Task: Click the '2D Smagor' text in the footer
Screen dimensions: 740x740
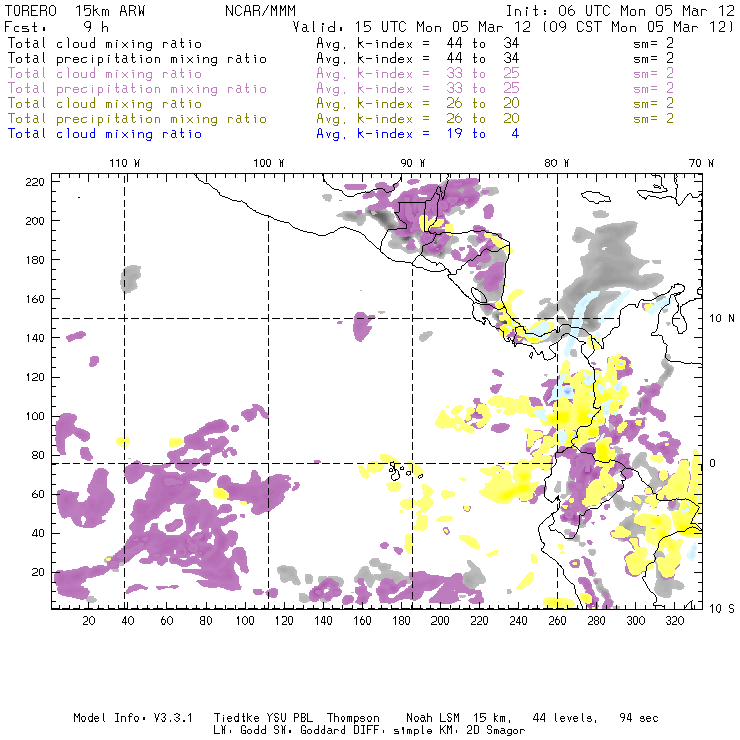Action: click(x=496, y=731)
